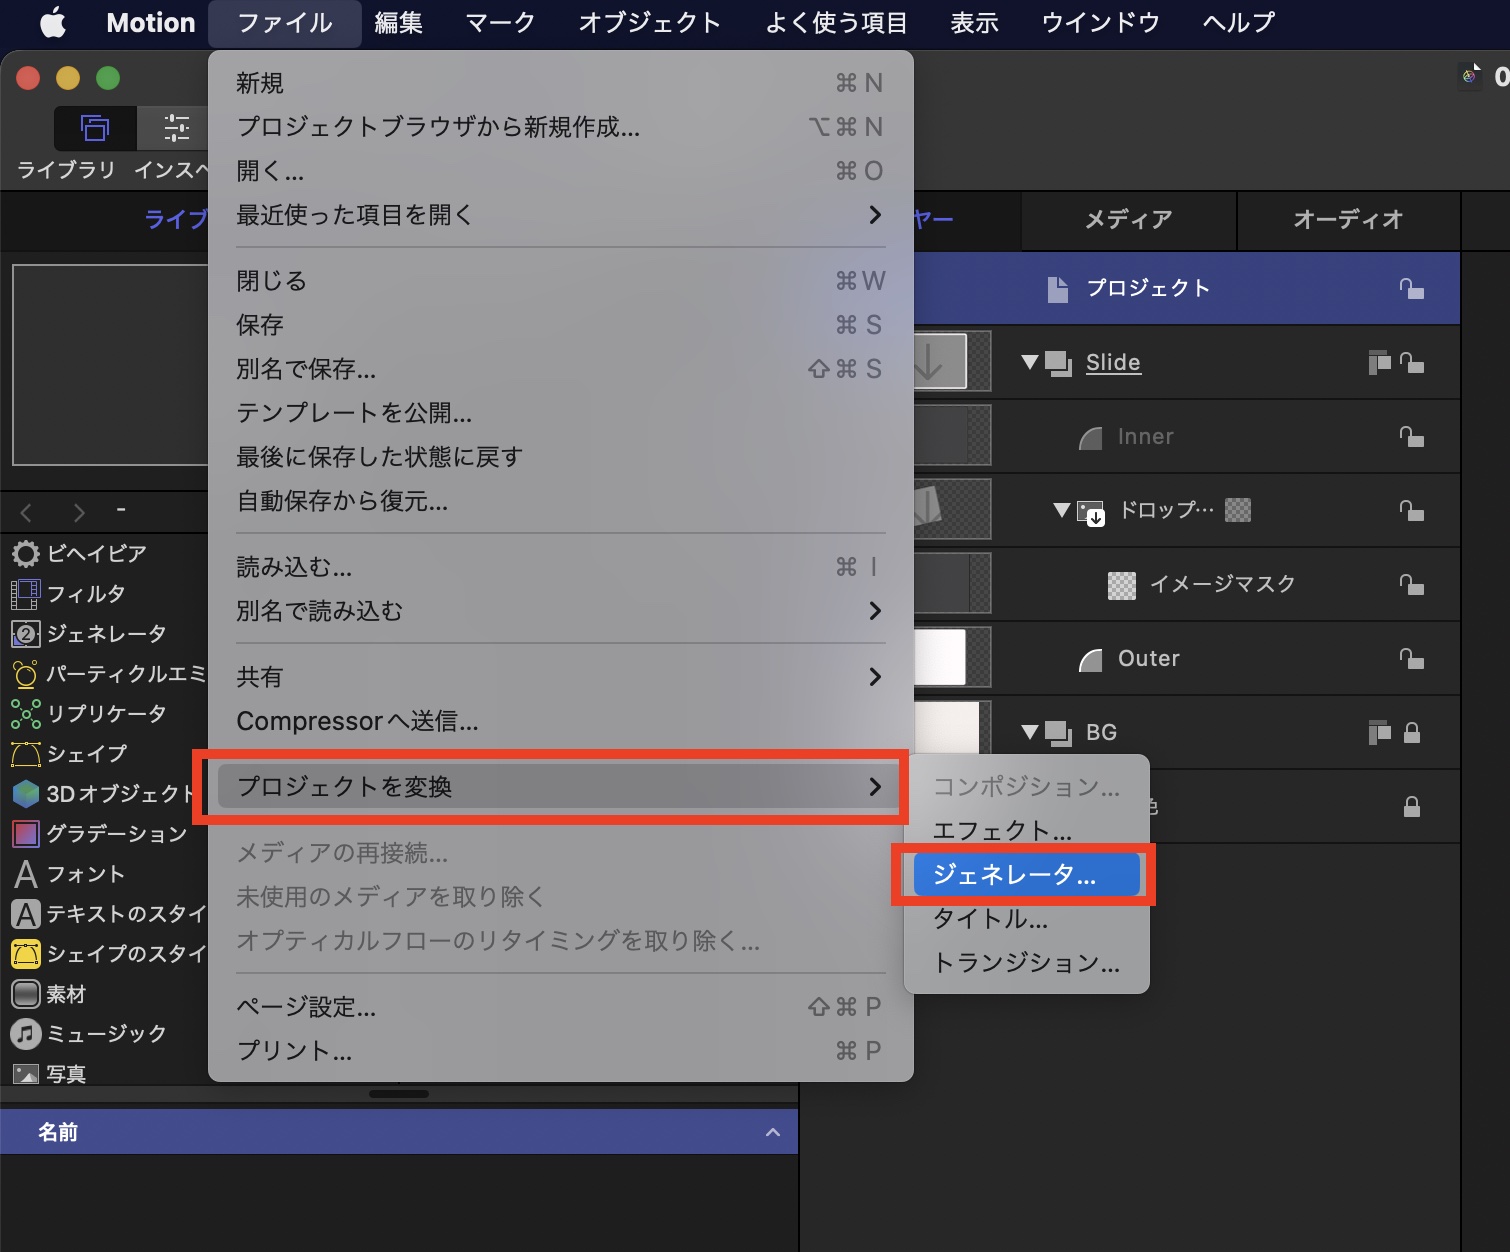Choose タイトル... from the convert submenu
The height and width of the screenshot is (1252, 1510).
pyautogui.click(x=1026, y=919)
